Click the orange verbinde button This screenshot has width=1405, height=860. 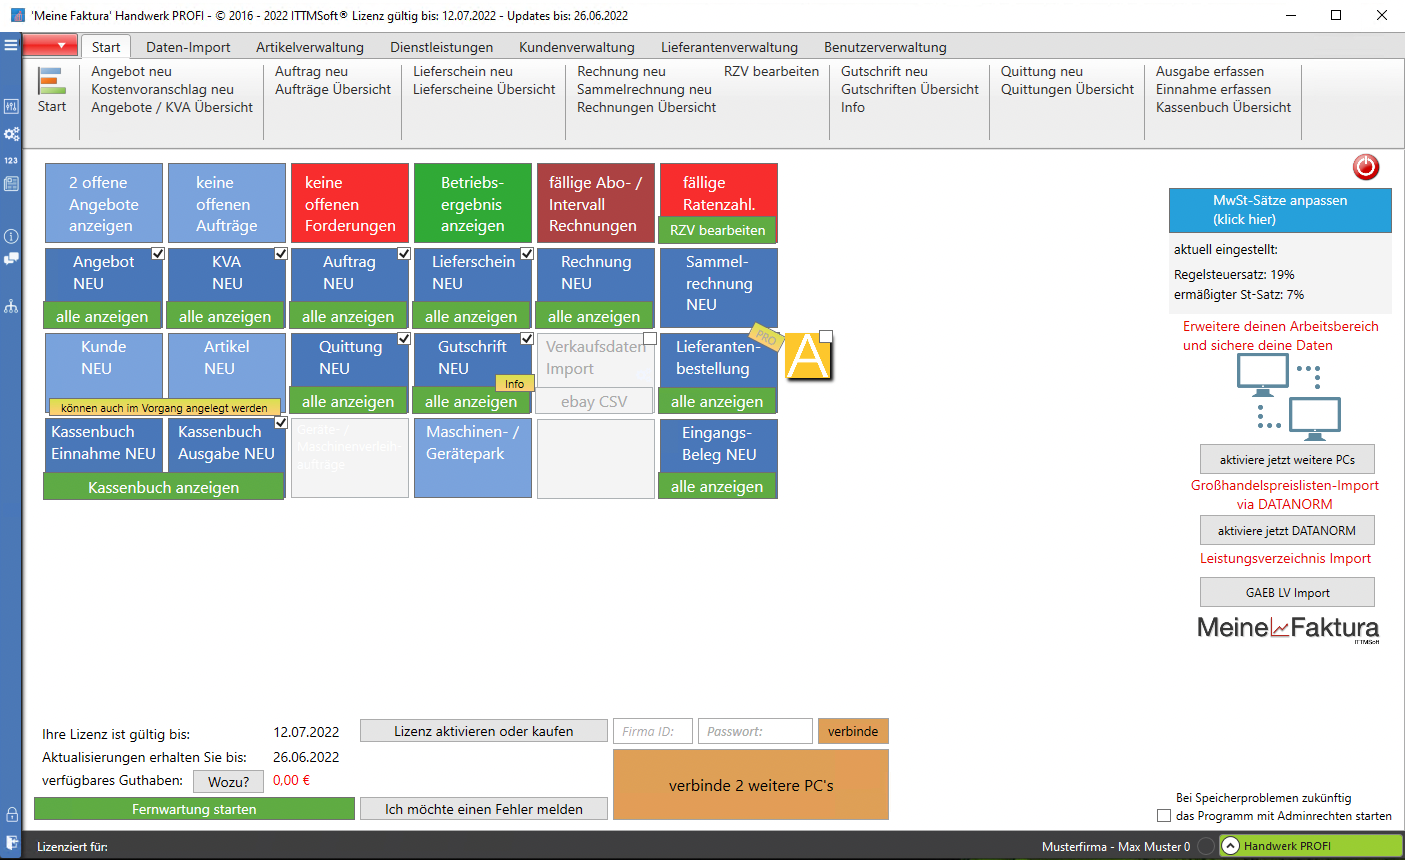click(853, 731)
